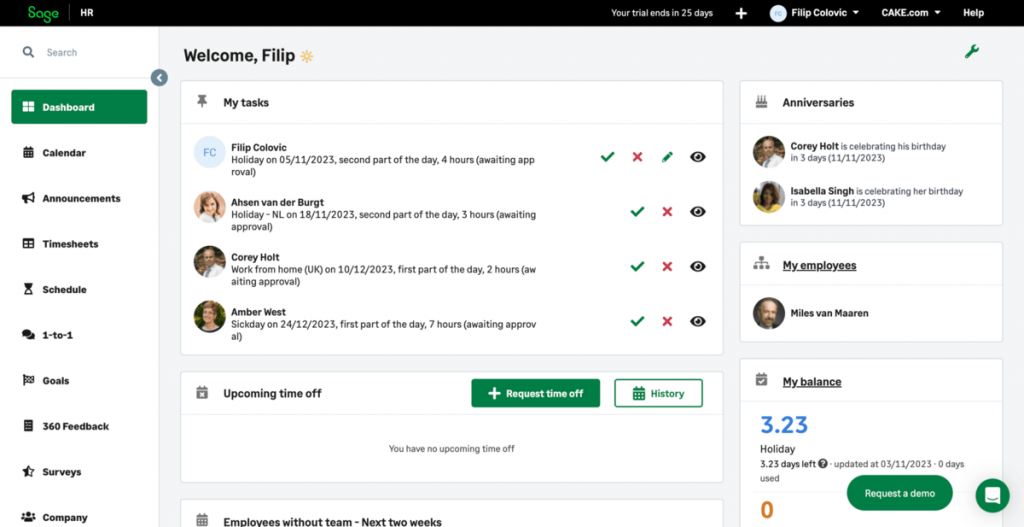Click the 360 Feedback sidebar icon

tap(28, 426)
